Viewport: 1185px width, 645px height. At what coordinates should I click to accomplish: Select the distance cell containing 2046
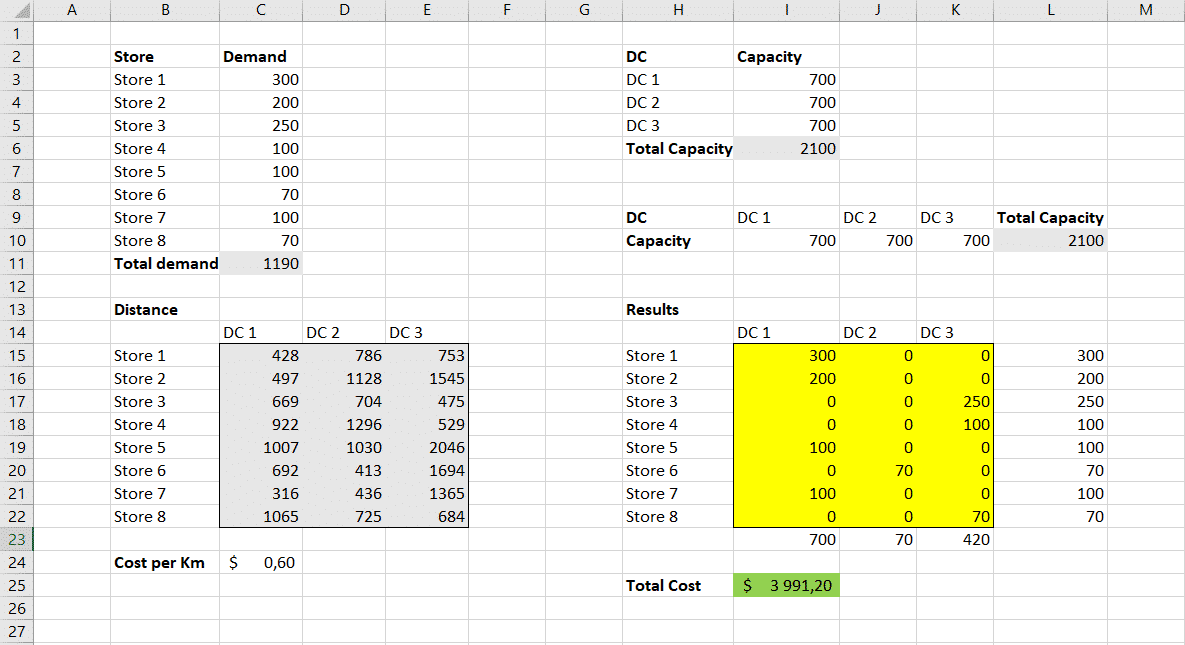pos(426,448)
